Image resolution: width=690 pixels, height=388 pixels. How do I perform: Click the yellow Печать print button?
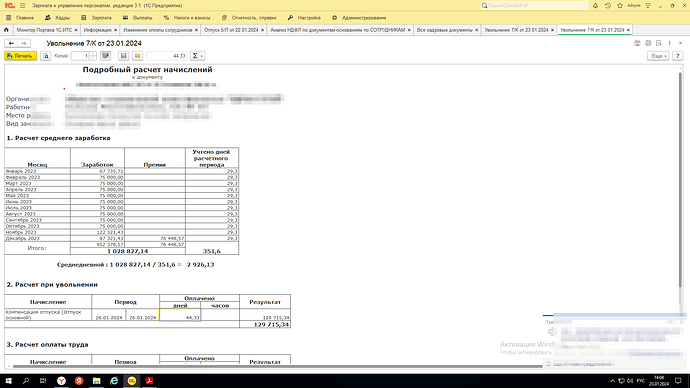click(20, 56)
